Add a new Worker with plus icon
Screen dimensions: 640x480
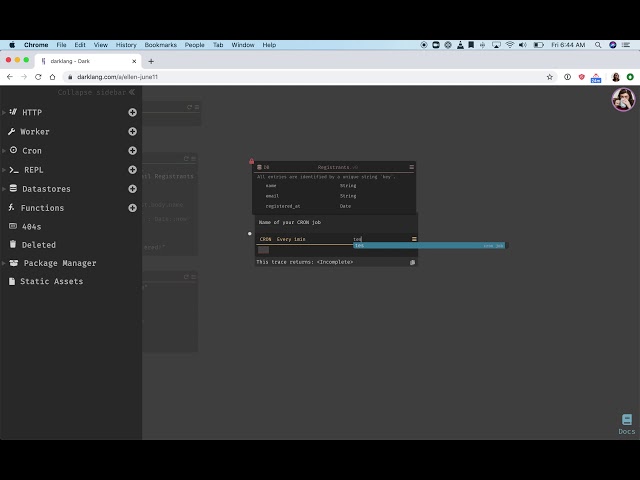[132, 131]
